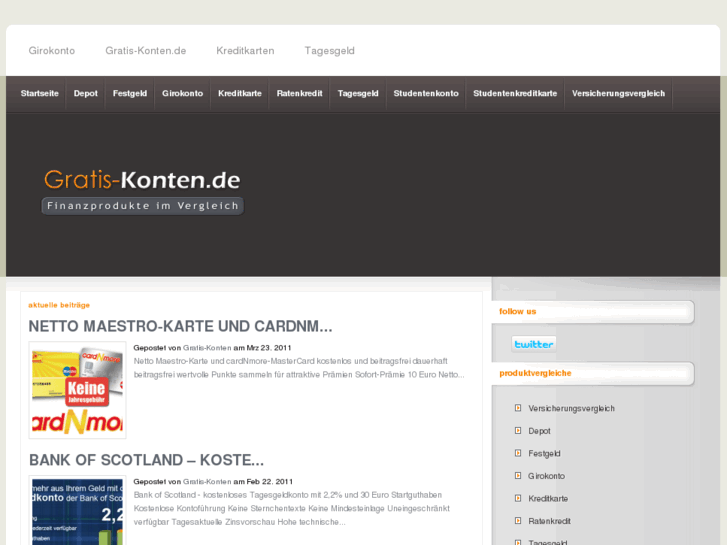This screenshot has height=545, width=727.
Task: Click arrow bullet icon beside Depot
Action: (518, 431)
